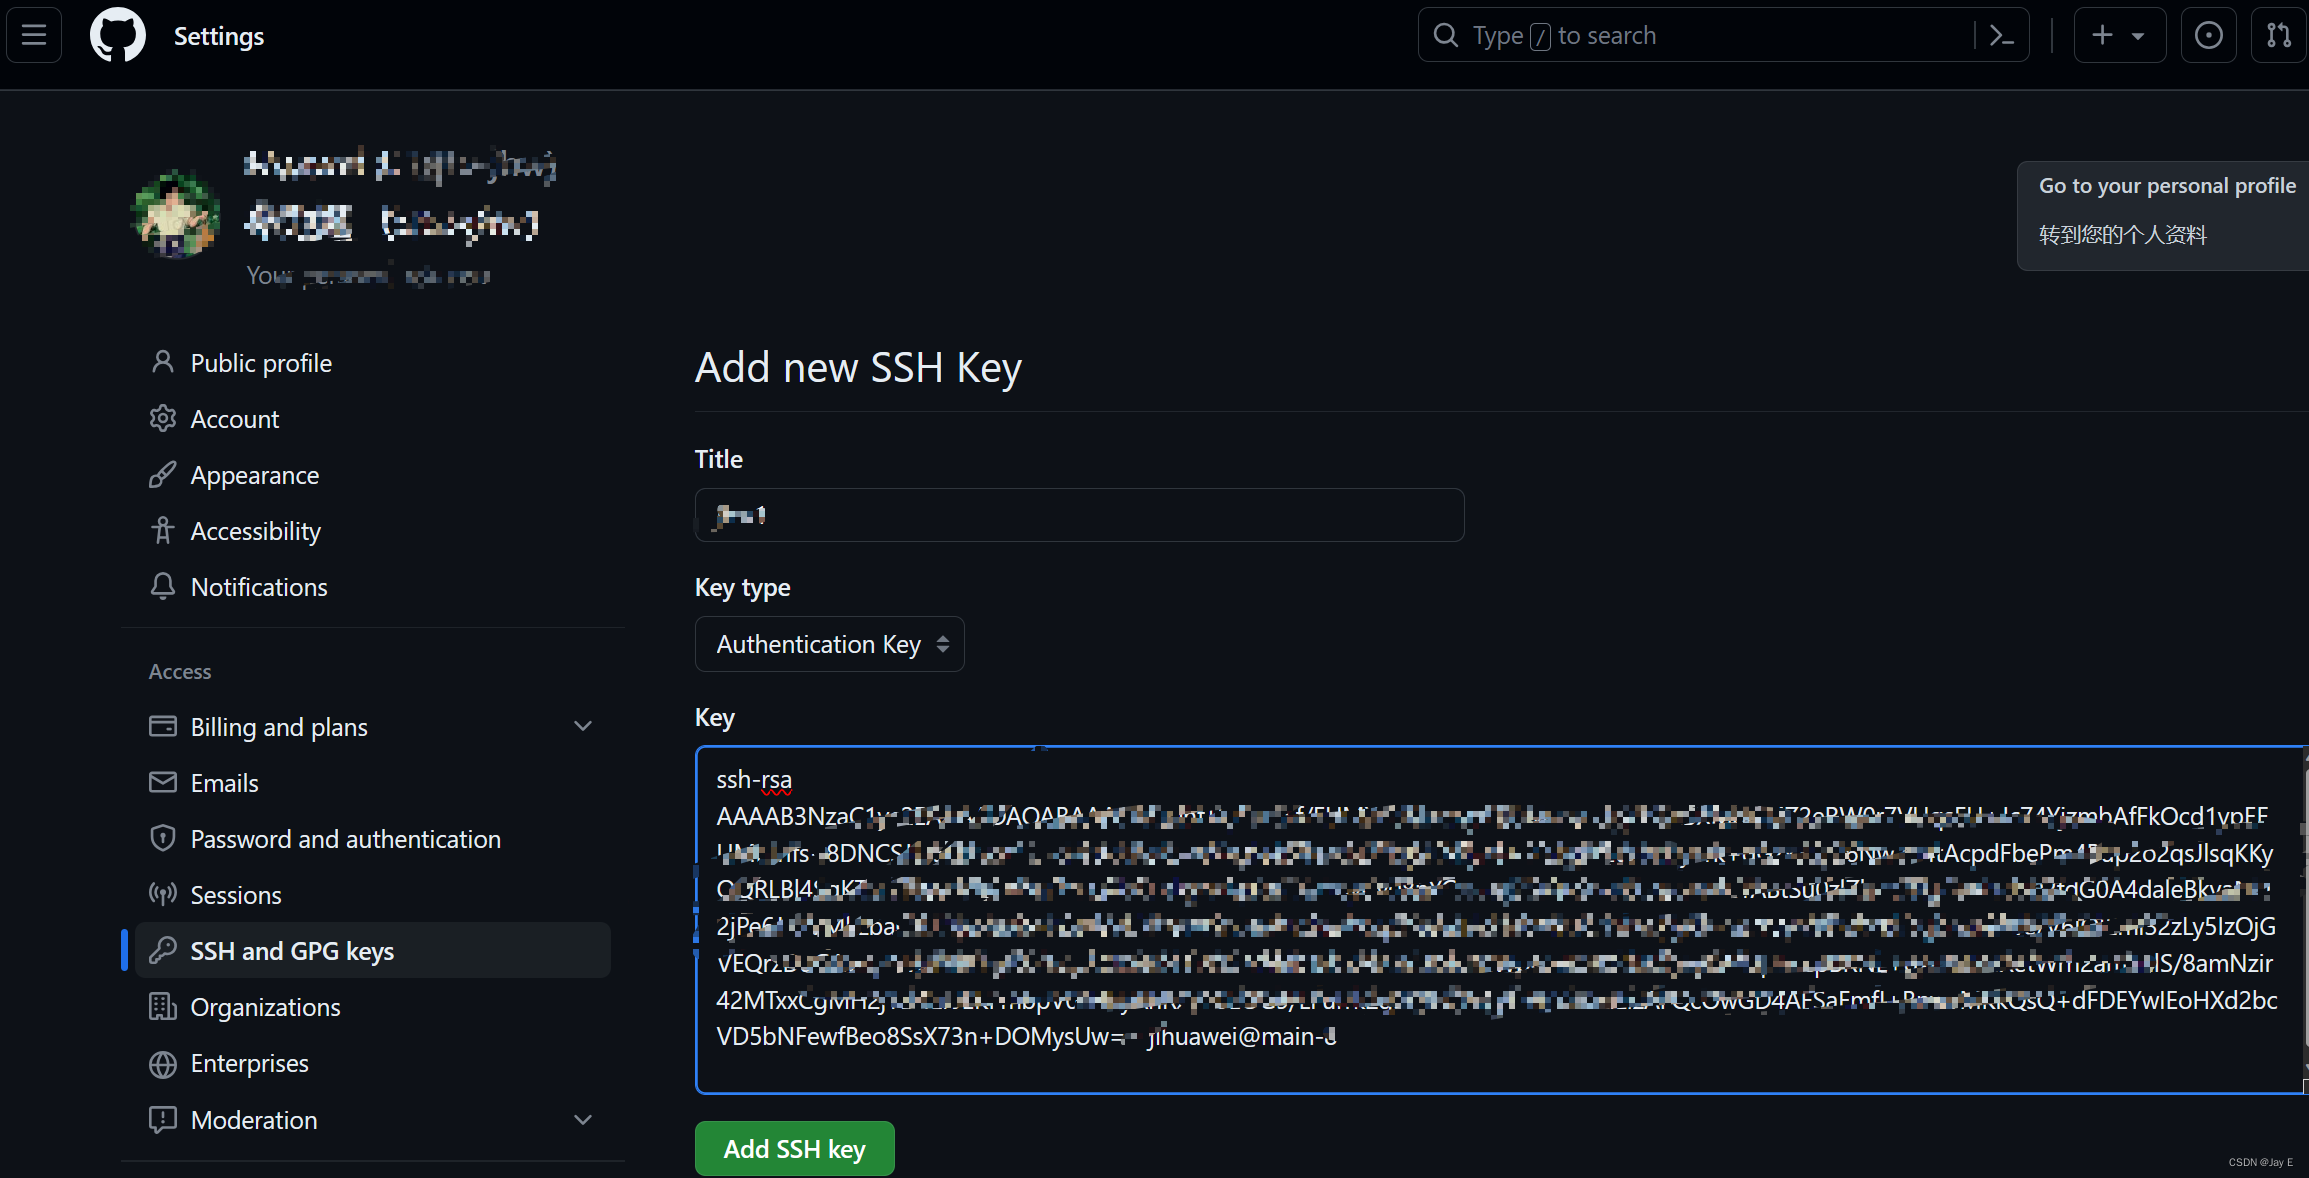Open the hamburger navigation menu

coord(33,34)
